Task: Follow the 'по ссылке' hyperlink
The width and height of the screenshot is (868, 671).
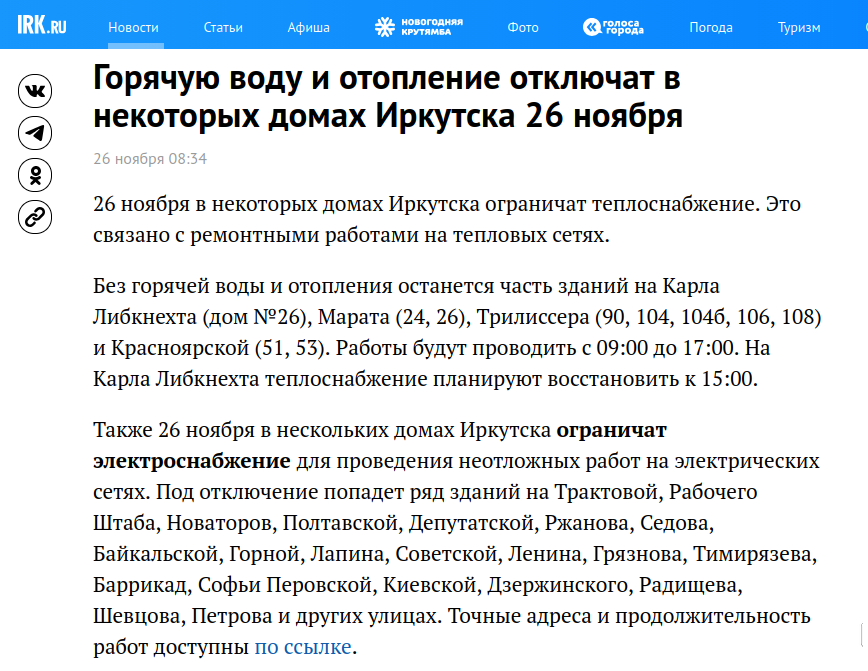Action: pyautogui.click(x=303, y=647)
